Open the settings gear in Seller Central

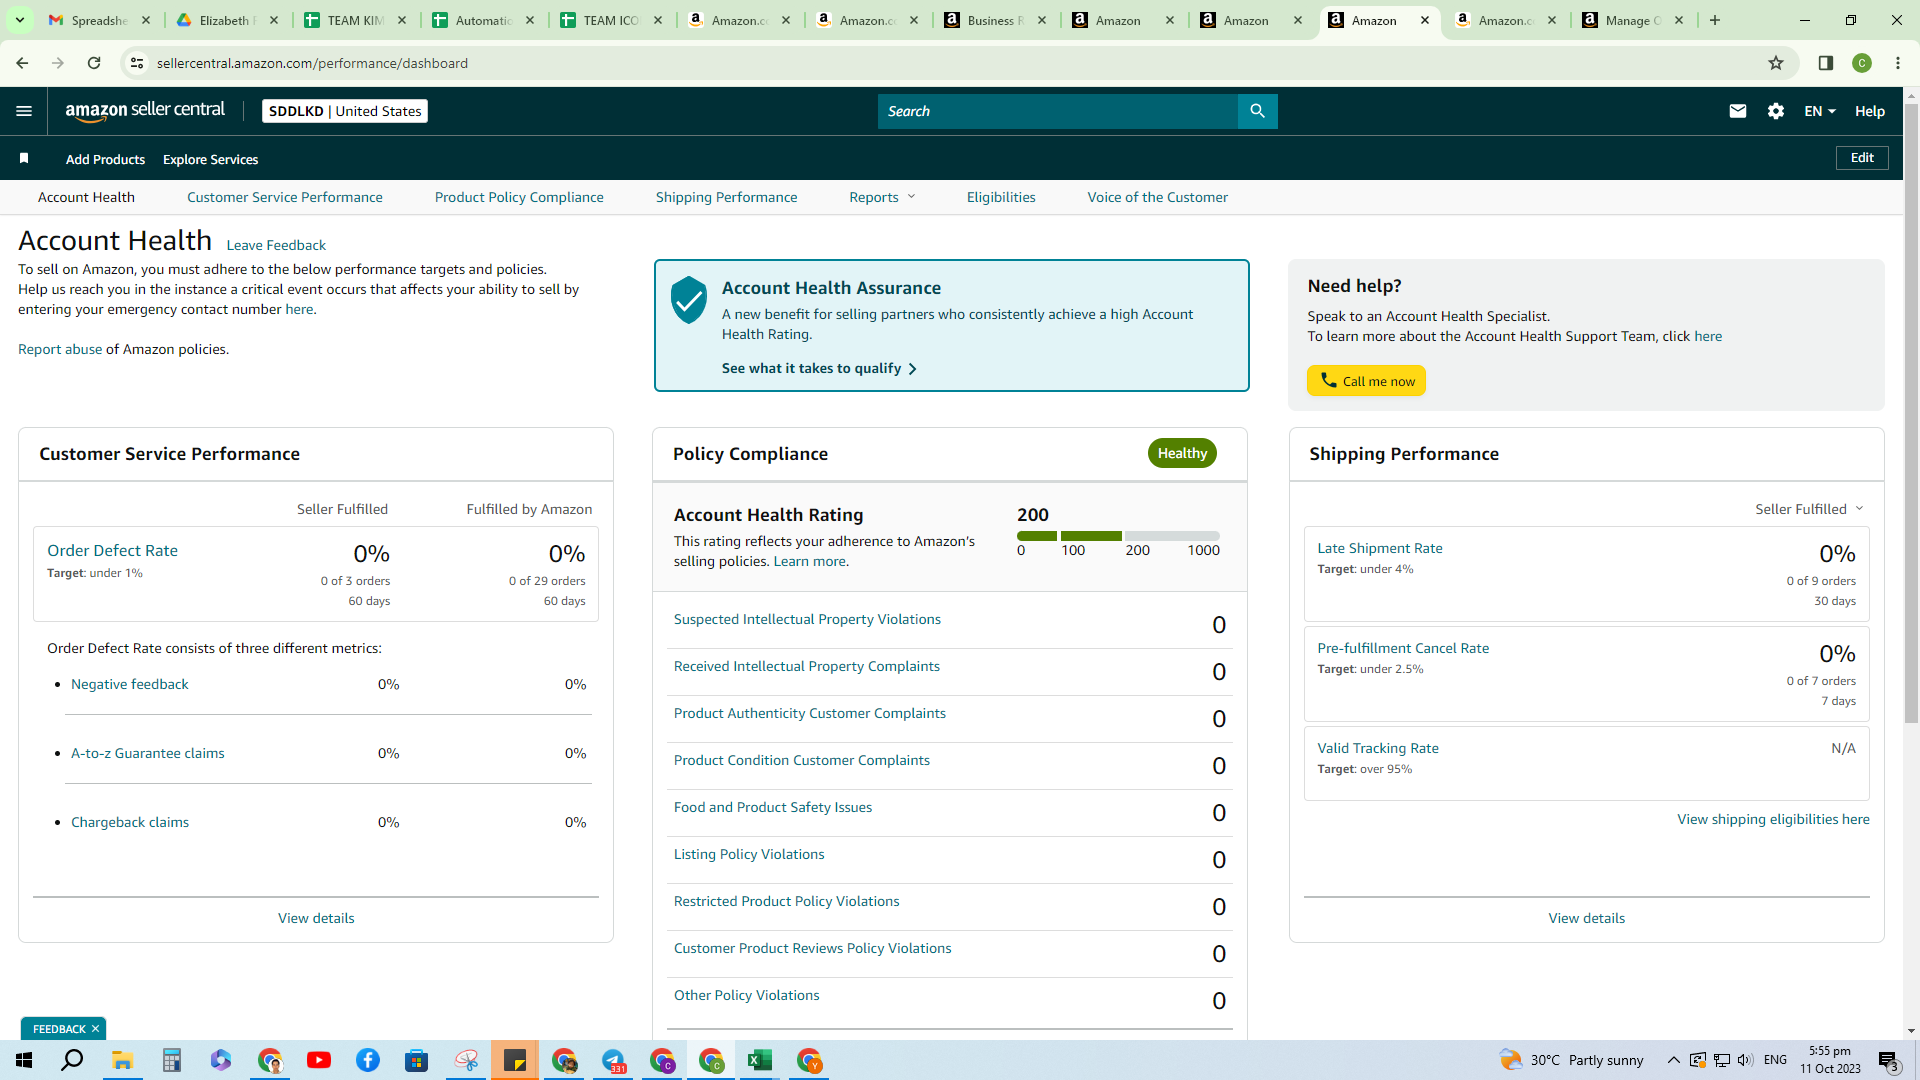coord(1776,111)
